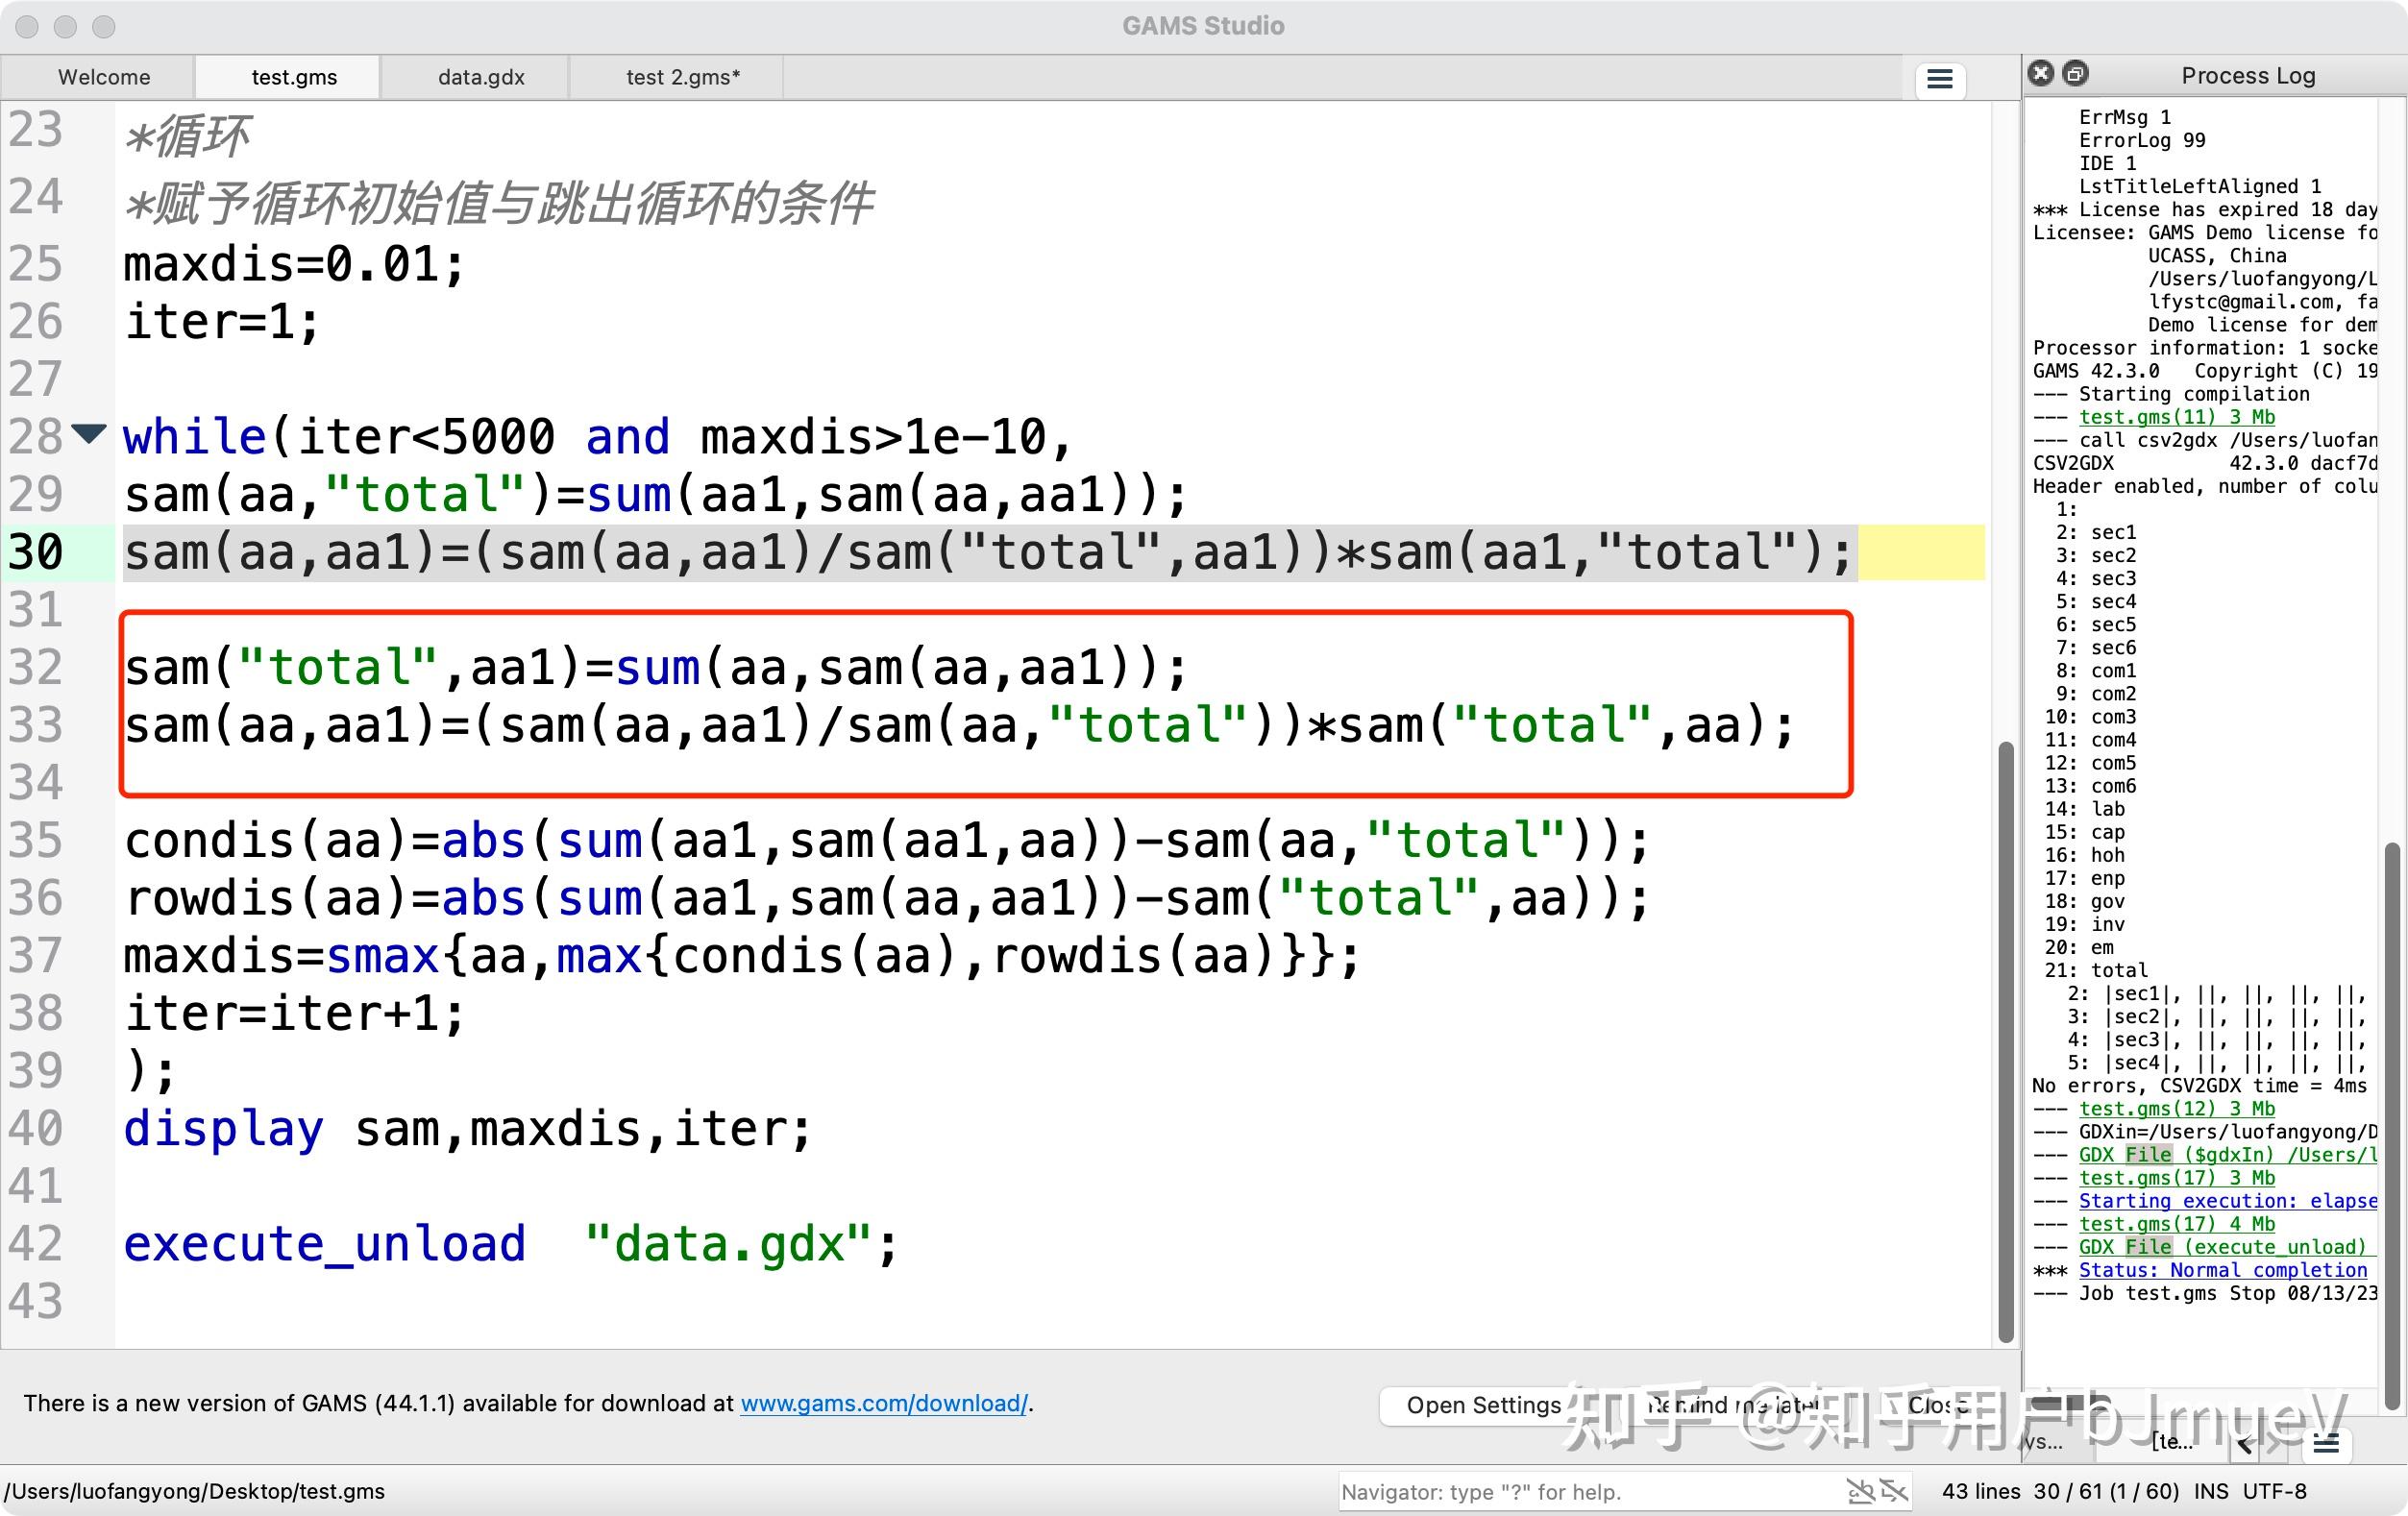Click the GDX File (execute_unload) log link
This screenshot has height=1516, width=2408.
[2222, 1247]
